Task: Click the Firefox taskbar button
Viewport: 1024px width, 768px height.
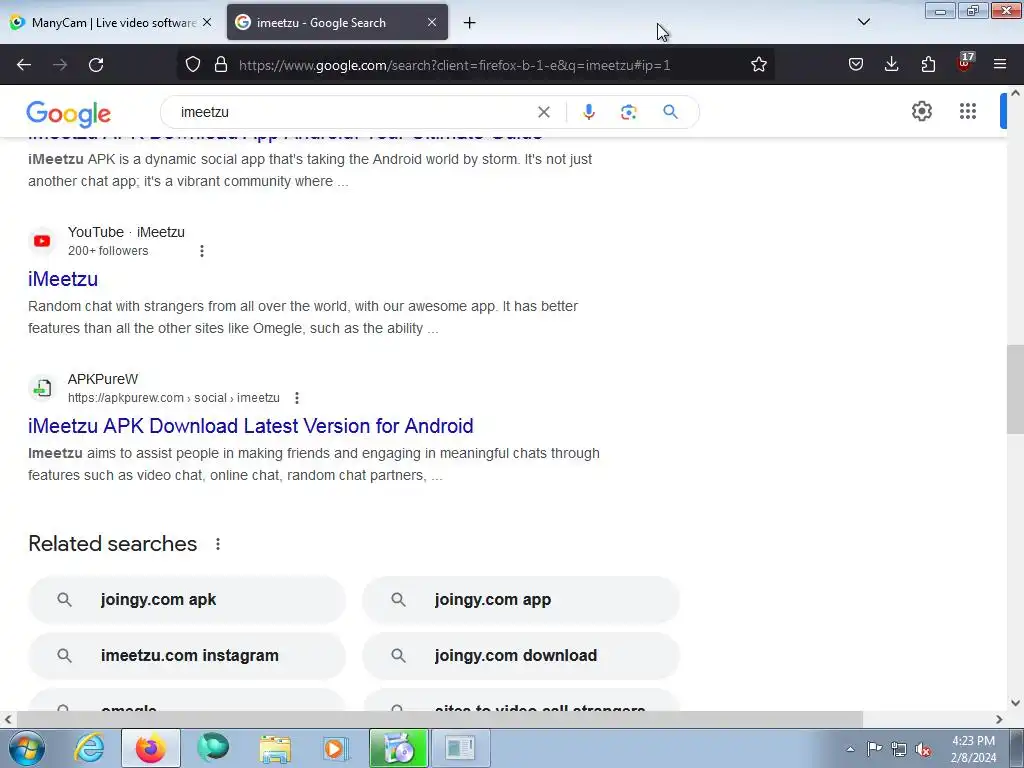Action: tap(151, 748)
